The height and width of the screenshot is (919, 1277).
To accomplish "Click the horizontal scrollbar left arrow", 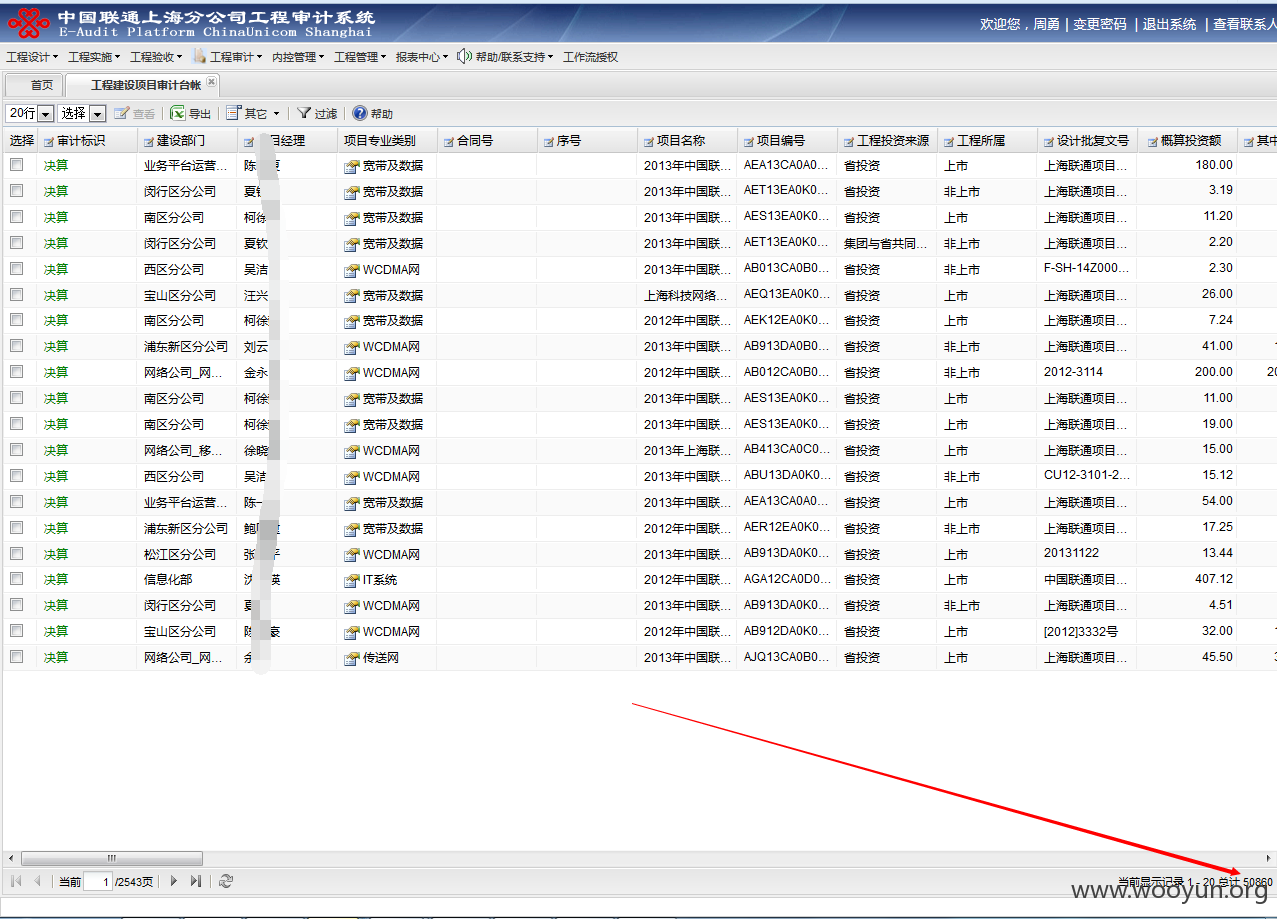I will (x=11, y=858).
